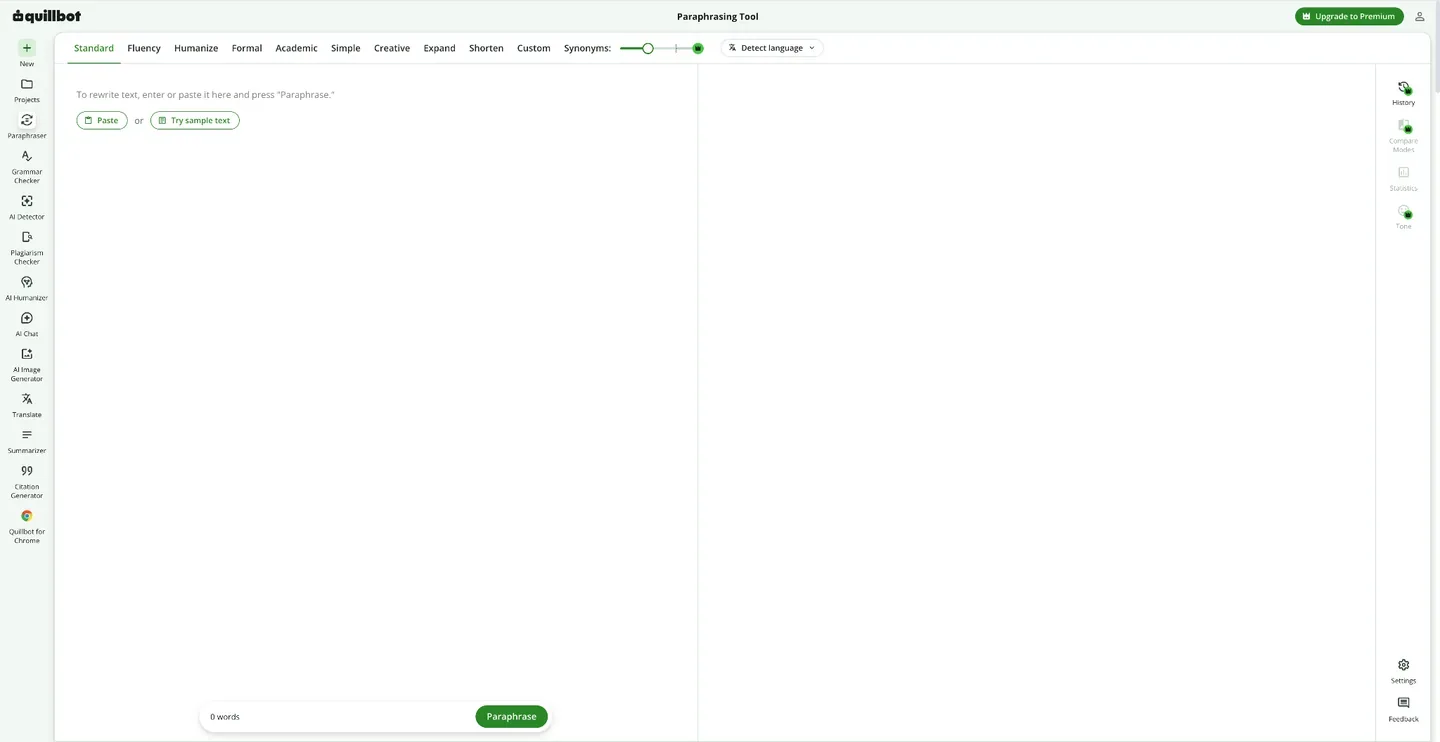The height and width of the screenshot is (742, 1440).
Task: Switch to Expand mode
Action: pos(440,48)
